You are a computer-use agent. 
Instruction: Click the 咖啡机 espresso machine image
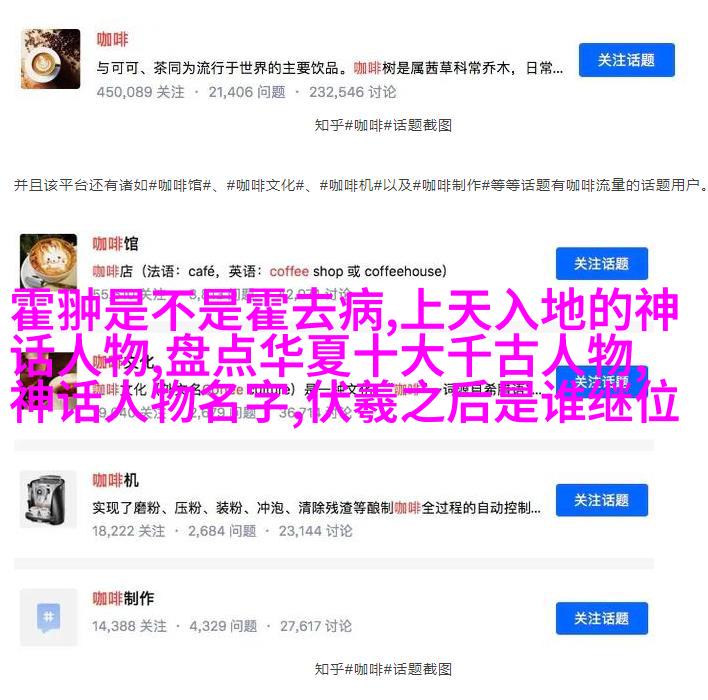coord(48,499)
